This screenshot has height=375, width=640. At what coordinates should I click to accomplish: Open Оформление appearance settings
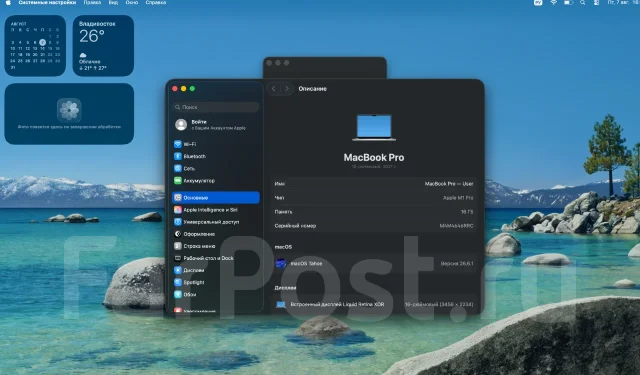(216, 234)
